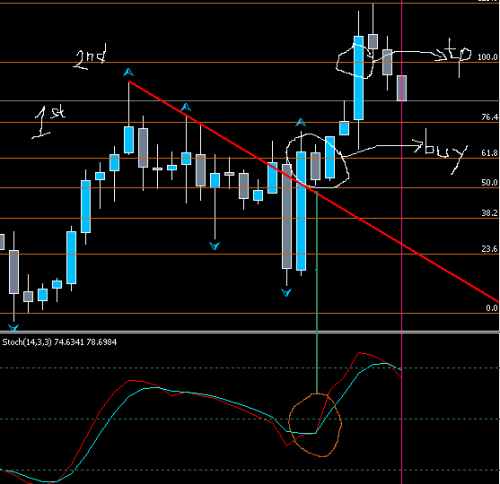Image resolution: width=500 pixels, height=484 pixels.
Task: Select the 61.8 Fibonacci level label
Action: pos(489,153)
